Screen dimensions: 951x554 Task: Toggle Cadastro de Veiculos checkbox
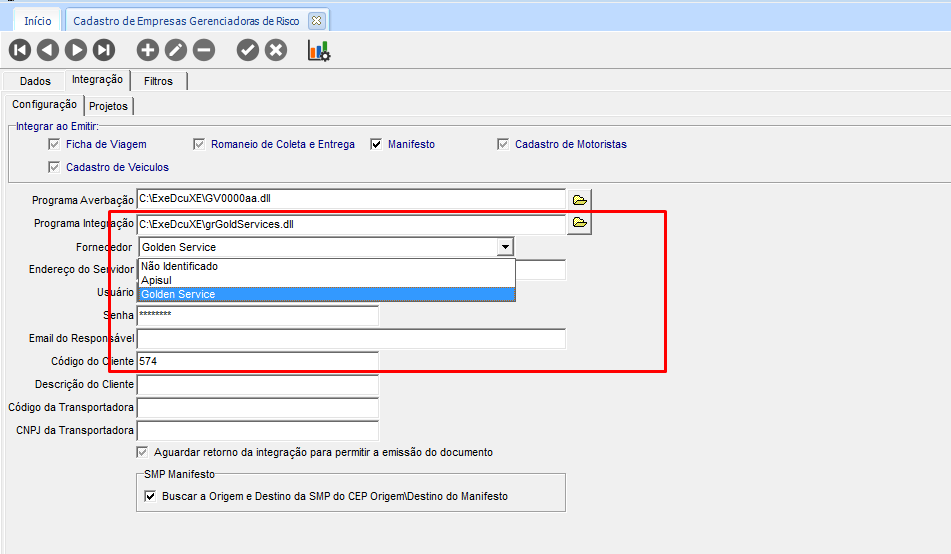tap(54, 167)
